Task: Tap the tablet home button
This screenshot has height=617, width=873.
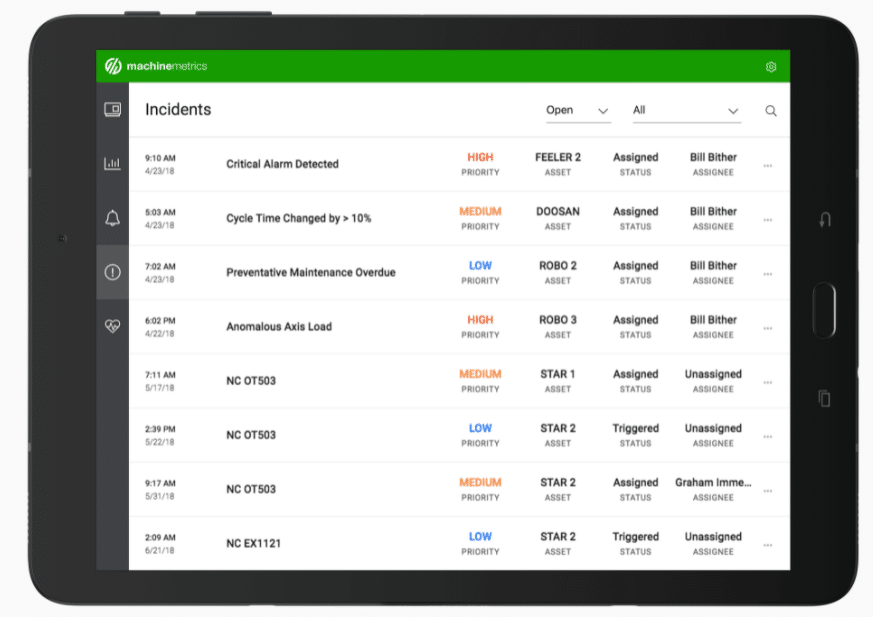Action: (x=824, y=310)
